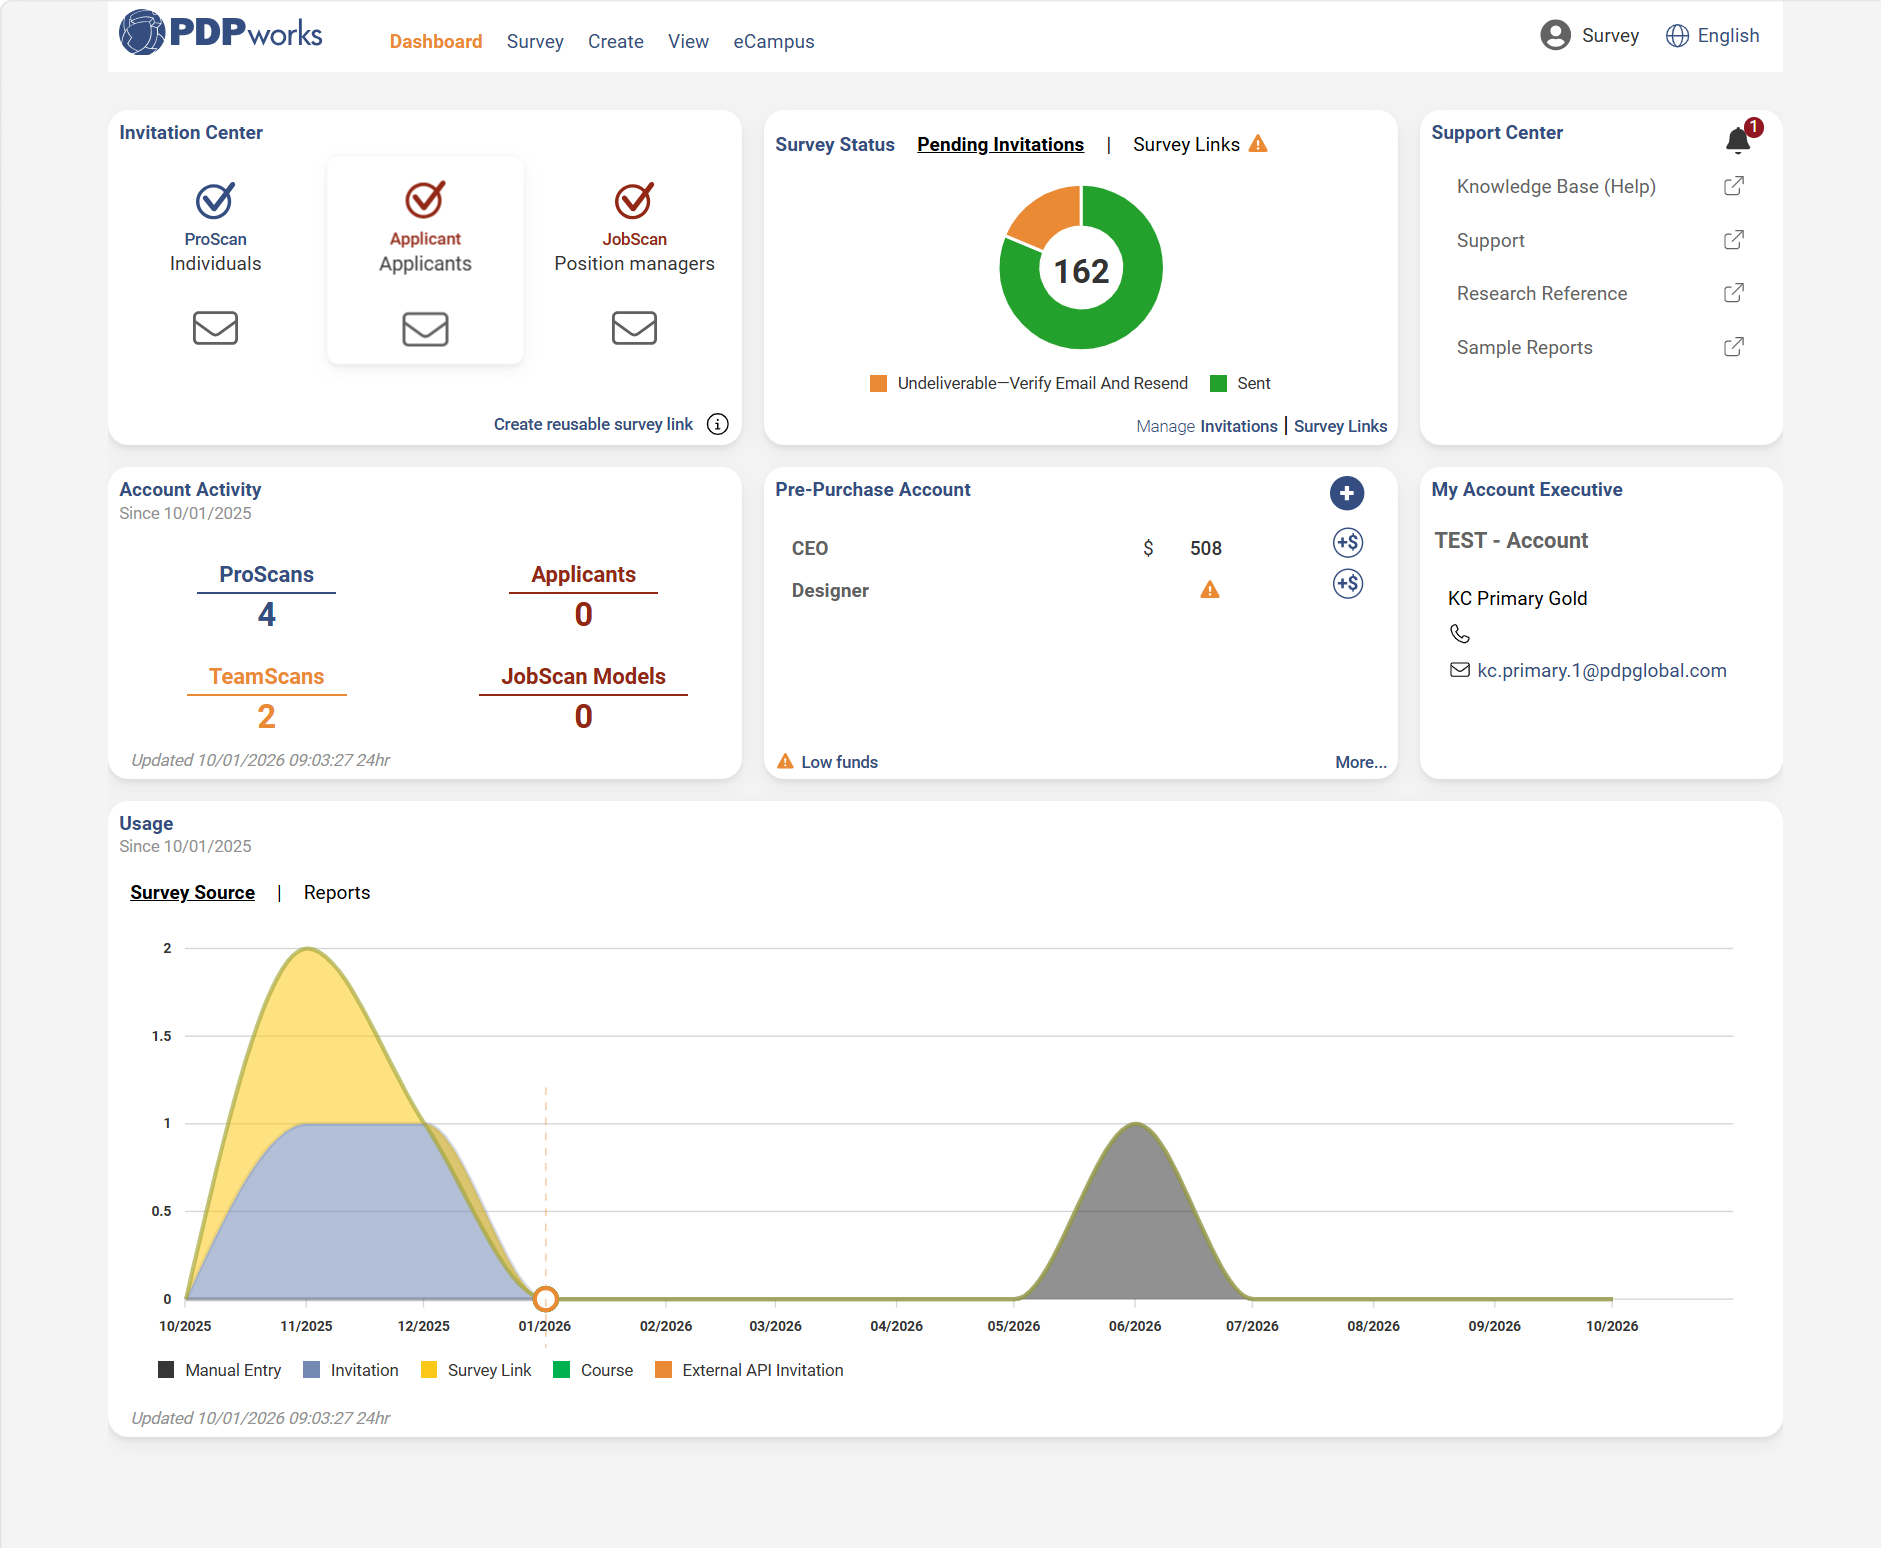Open Support external link icon
Viewport: 1881px width, 1548px height.
click(1734, 240)
